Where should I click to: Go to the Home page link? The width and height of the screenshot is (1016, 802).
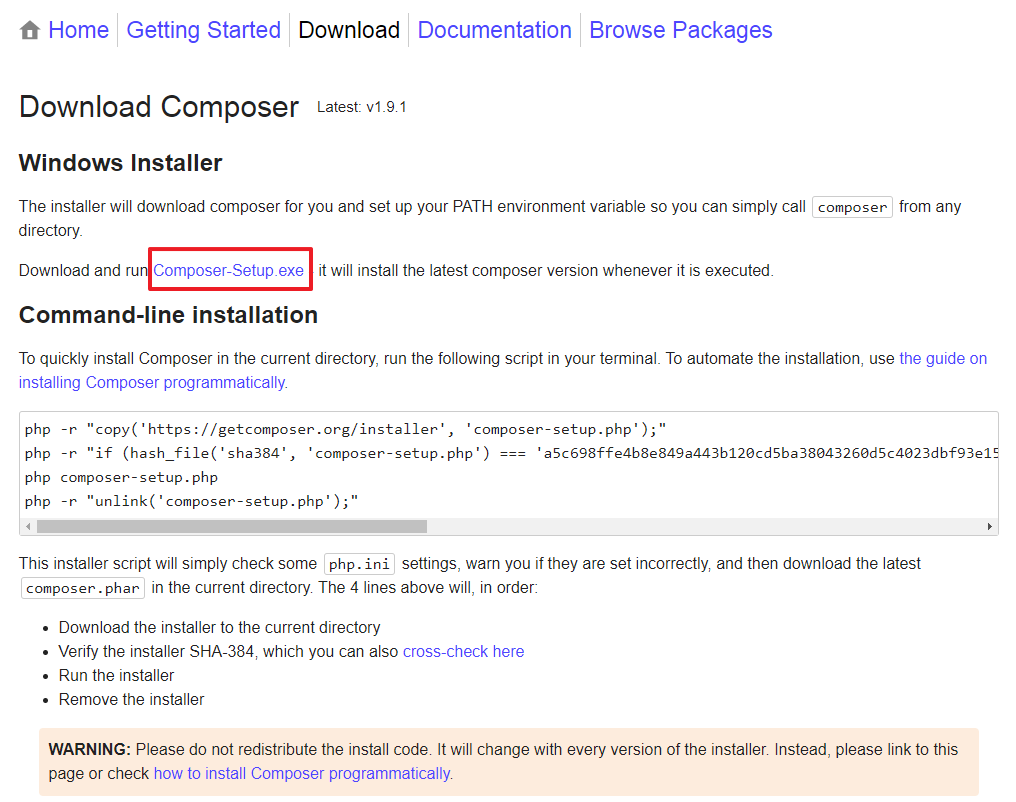[78, 30]
